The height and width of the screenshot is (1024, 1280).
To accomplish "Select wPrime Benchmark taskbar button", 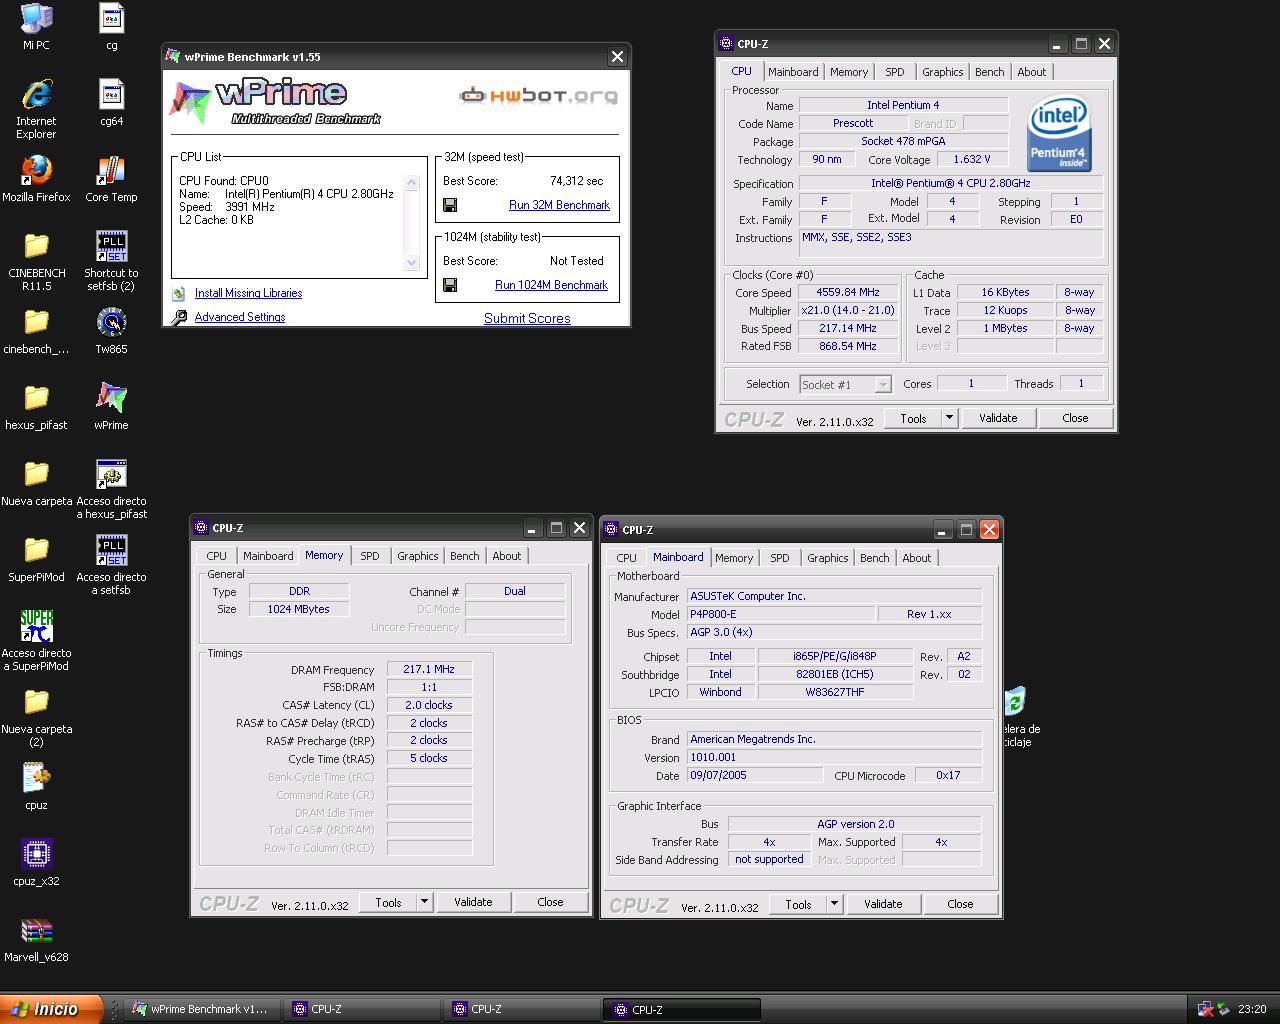I will (199, 1009).
